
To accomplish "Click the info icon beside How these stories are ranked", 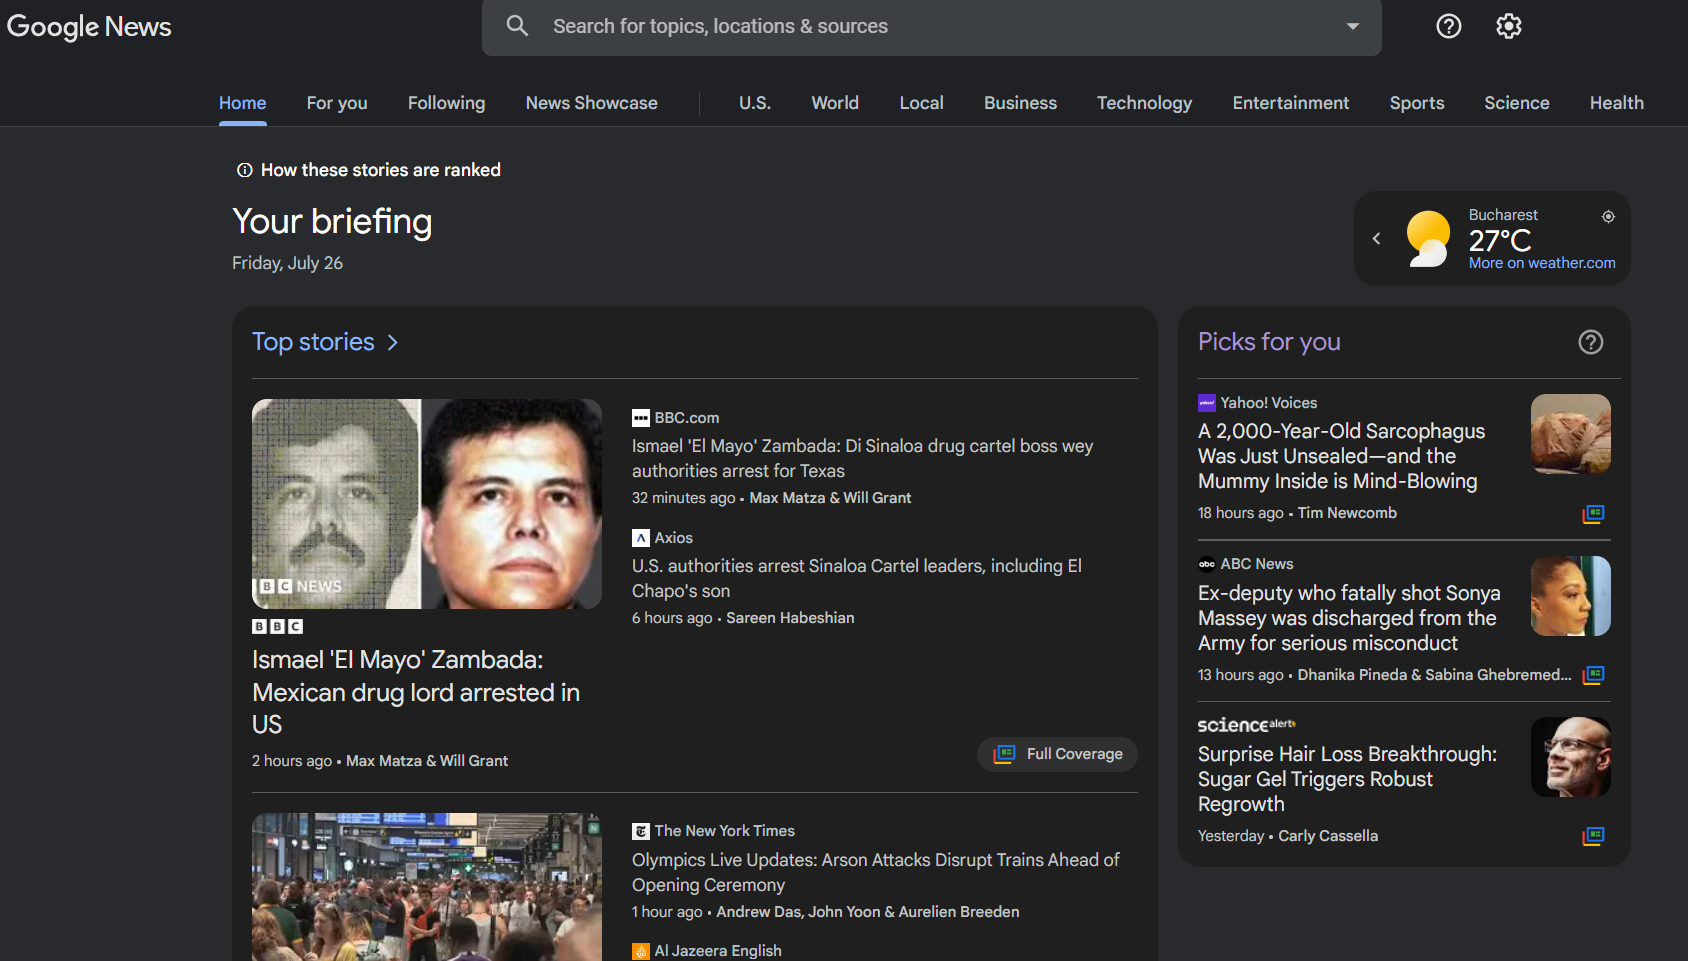I will 244,171.
